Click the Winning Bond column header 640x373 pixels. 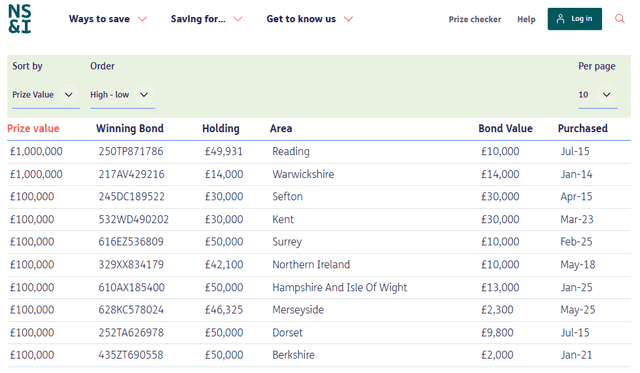pyautogui.click(x=130, y=129)
